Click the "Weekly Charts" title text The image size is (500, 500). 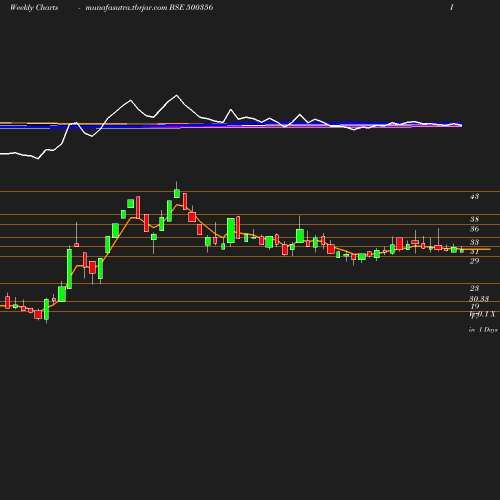(34, 7)
